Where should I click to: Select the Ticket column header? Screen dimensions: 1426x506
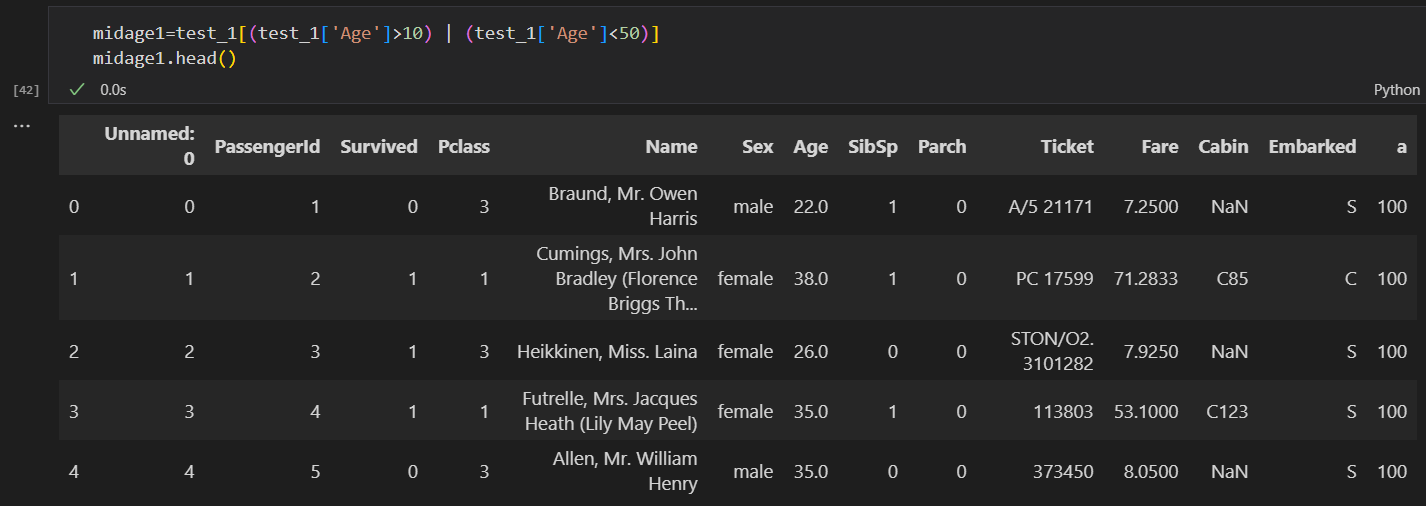(x=1066, y=147)
